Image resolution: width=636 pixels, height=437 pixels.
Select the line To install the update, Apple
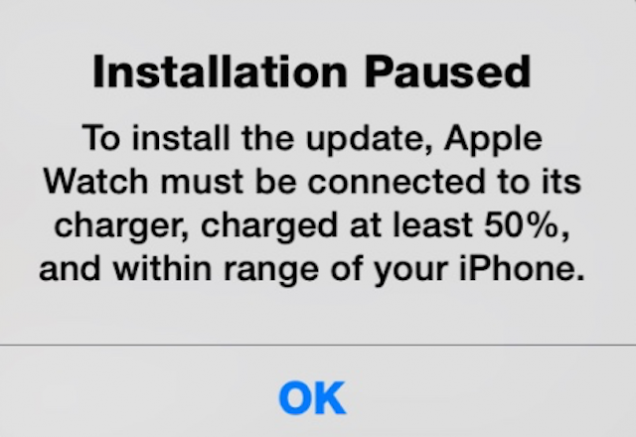pyautogui.click(x=312, y=140)
